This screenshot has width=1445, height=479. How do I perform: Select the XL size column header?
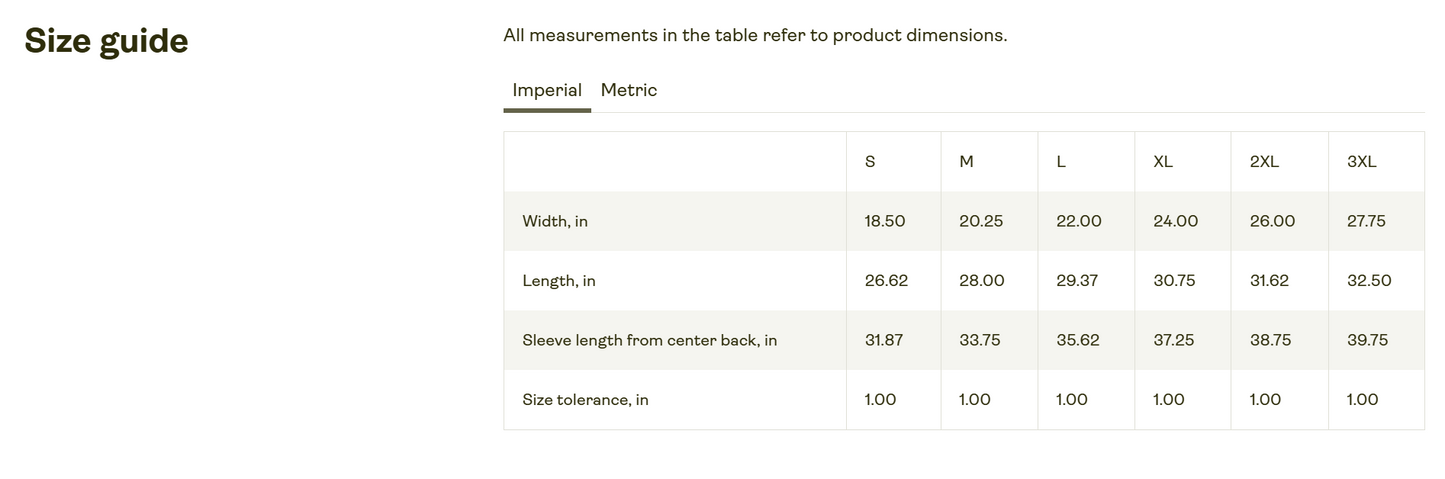[1163, 162]
